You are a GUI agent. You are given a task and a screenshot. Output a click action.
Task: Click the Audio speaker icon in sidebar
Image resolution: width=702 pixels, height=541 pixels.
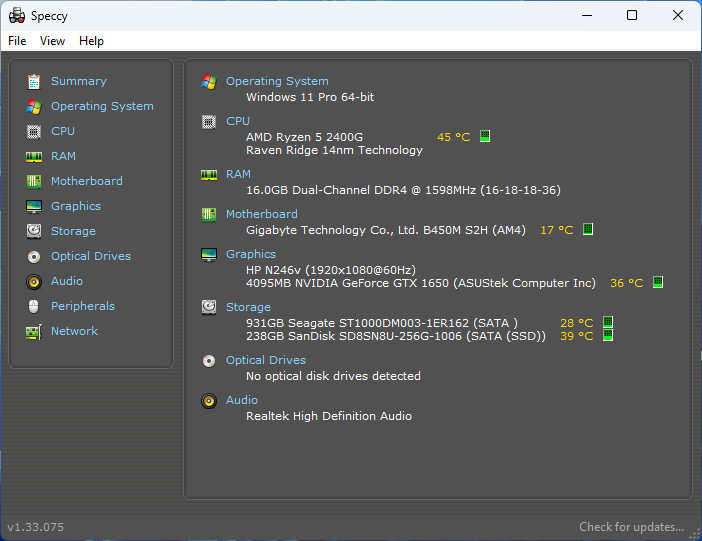[x=34, y=281]
